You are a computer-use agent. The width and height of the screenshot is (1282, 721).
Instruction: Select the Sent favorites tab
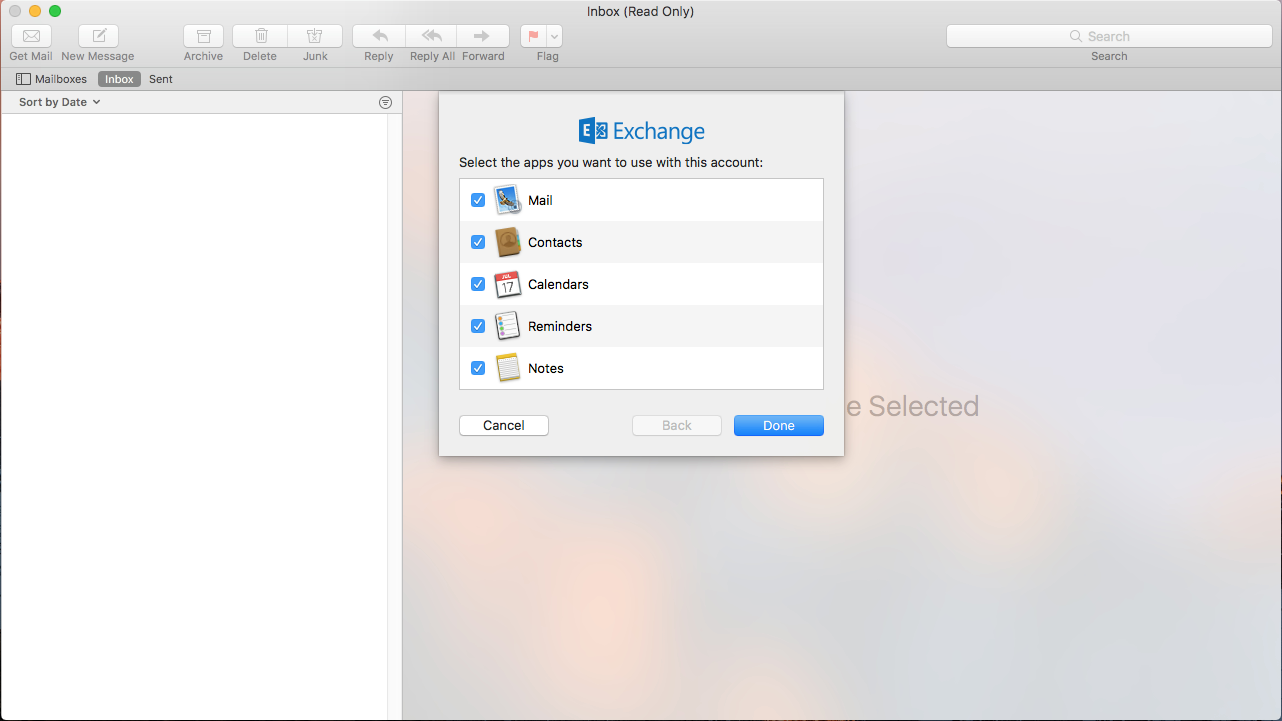coord(161,79)
